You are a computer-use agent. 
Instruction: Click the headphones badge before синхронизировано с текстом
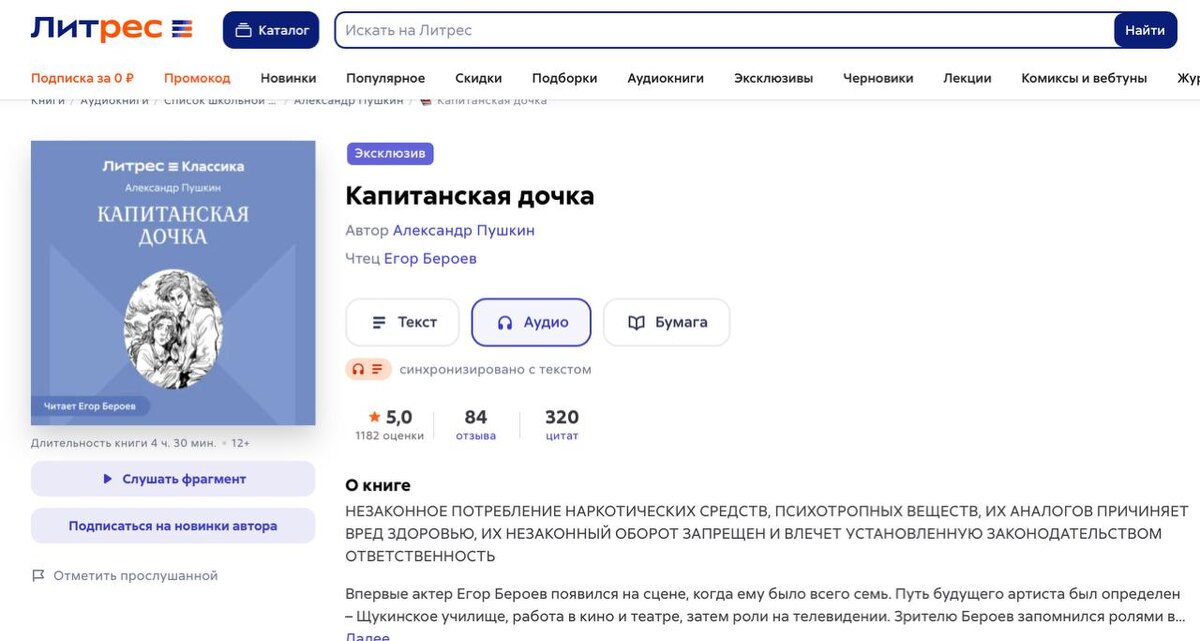pos(360,368)
